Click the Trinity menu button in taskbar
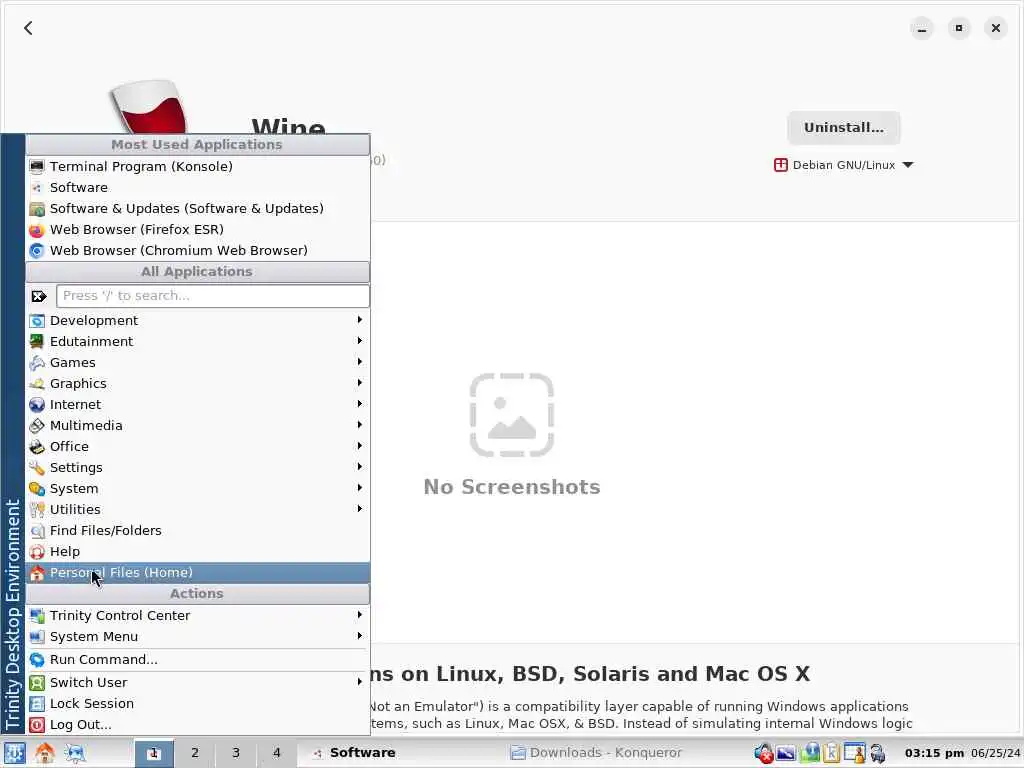 click(14, 753)
